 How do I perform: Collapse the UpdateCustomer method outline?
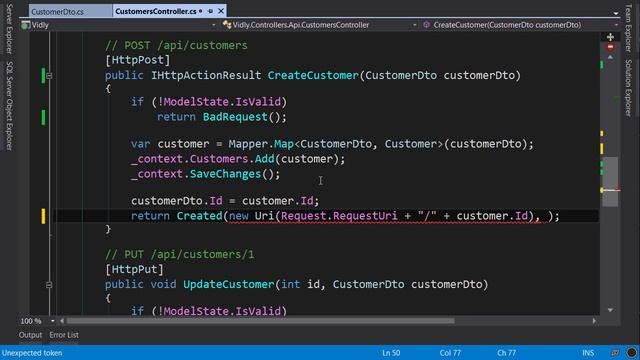[x=49, y=285]
